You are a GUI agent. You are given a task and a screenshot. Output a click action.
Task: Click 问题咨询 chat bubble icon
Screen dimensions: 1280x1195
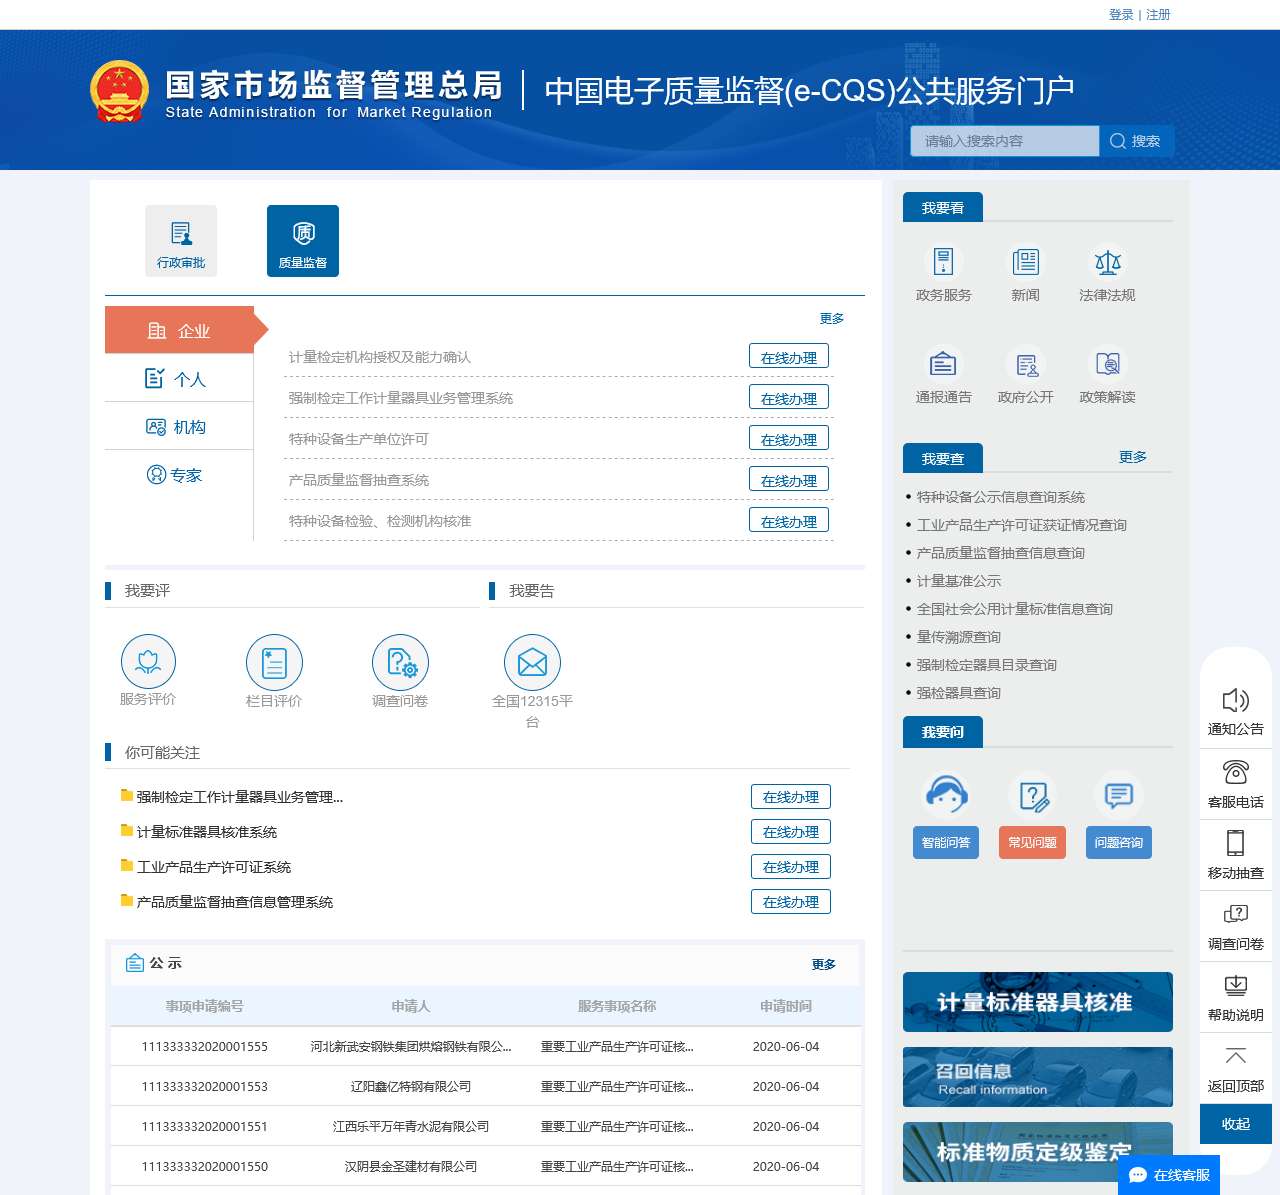click(1118, 795)
